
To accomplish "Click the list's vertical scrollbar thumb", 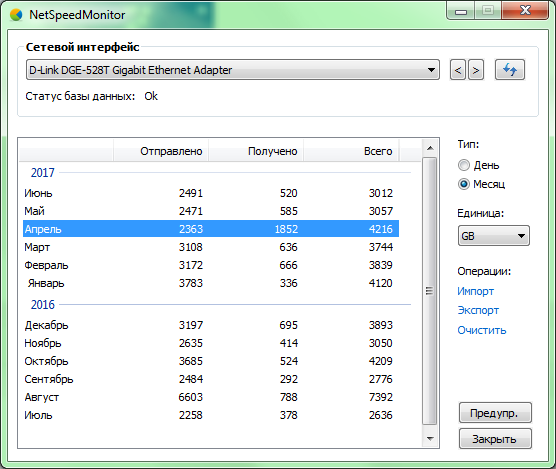I will [x=430, y=291].
